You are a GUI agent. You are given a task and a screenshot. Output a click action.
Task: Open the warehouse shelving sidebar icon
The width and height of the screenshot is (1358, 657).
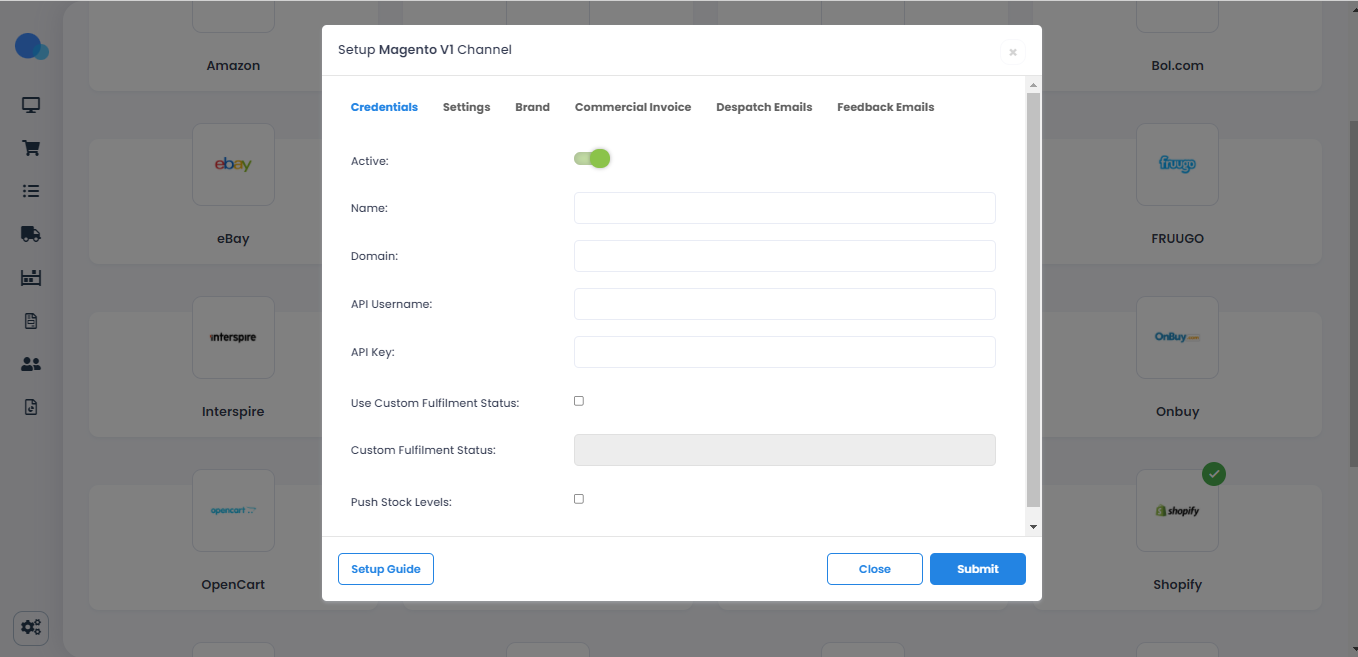pyautogui.click(x=31, y=278)
